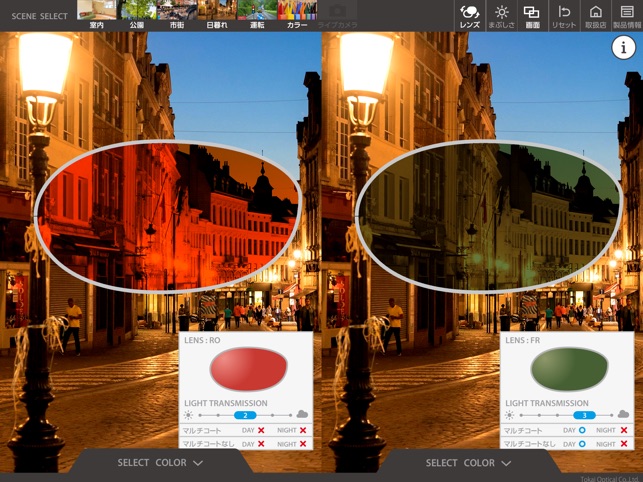
Task: Select the レンズ (lens) icon in toolbar
Action: (469, 15)
